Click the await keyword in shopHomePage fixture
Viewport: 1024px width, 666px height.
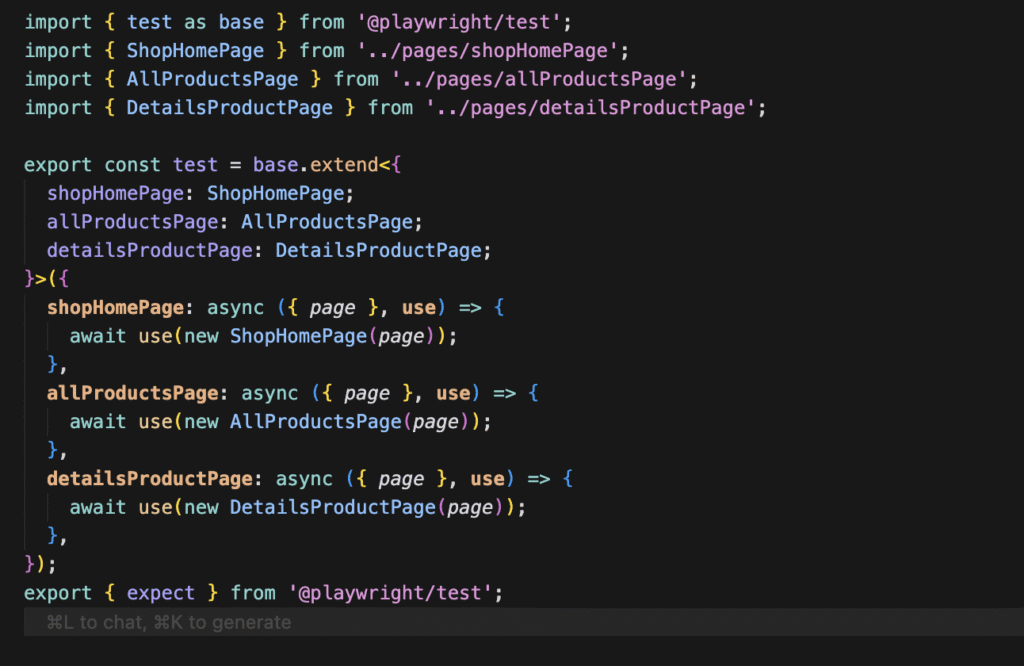[97, 336]
